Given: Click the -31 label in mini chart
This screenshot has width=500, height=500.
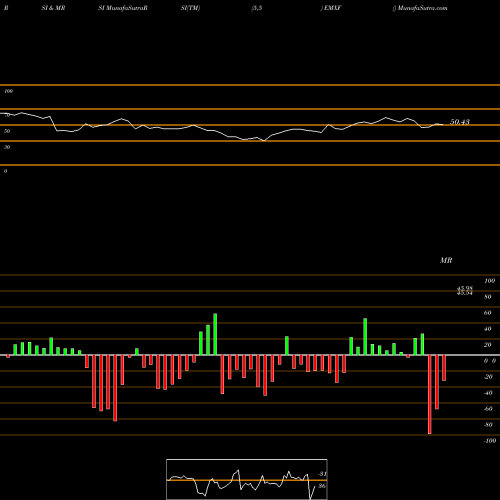Looking at the screenshot, I should tap(322, 474).
